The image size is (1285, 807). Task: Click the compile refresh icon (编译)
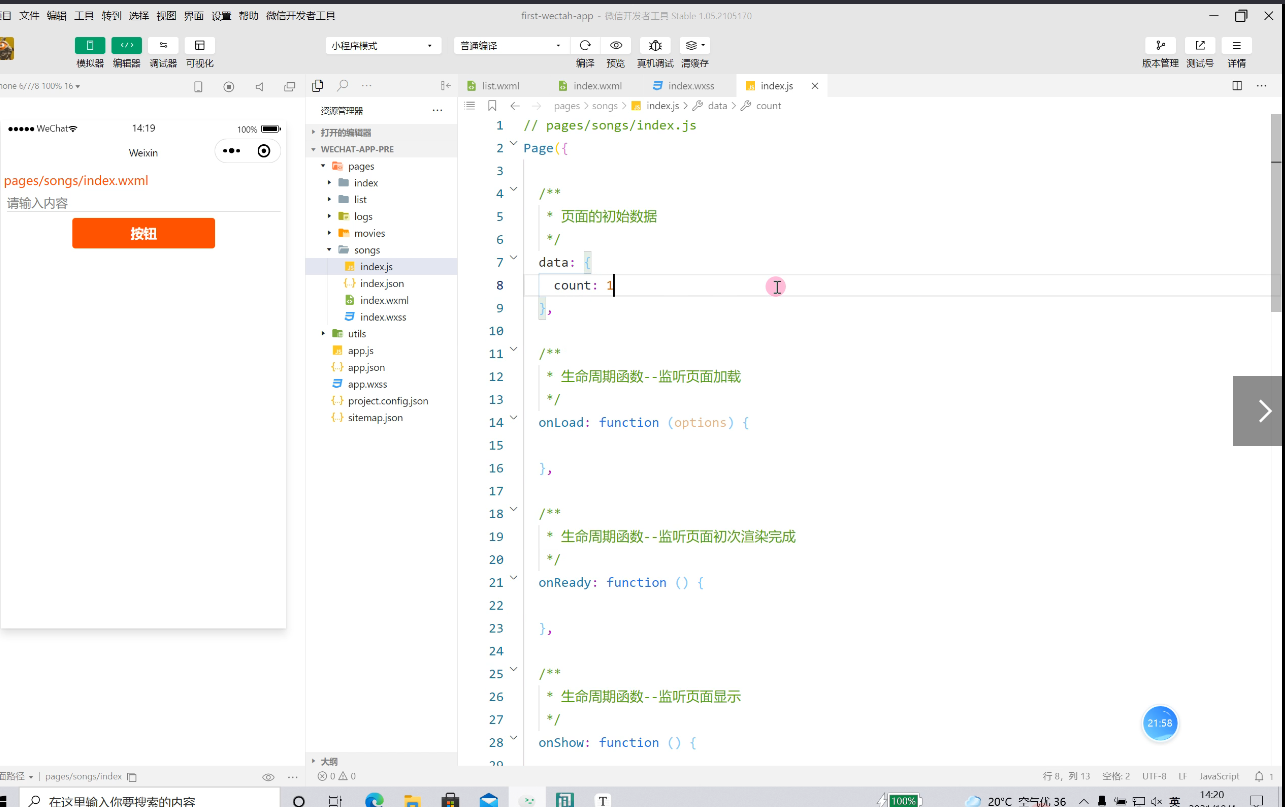585,45
